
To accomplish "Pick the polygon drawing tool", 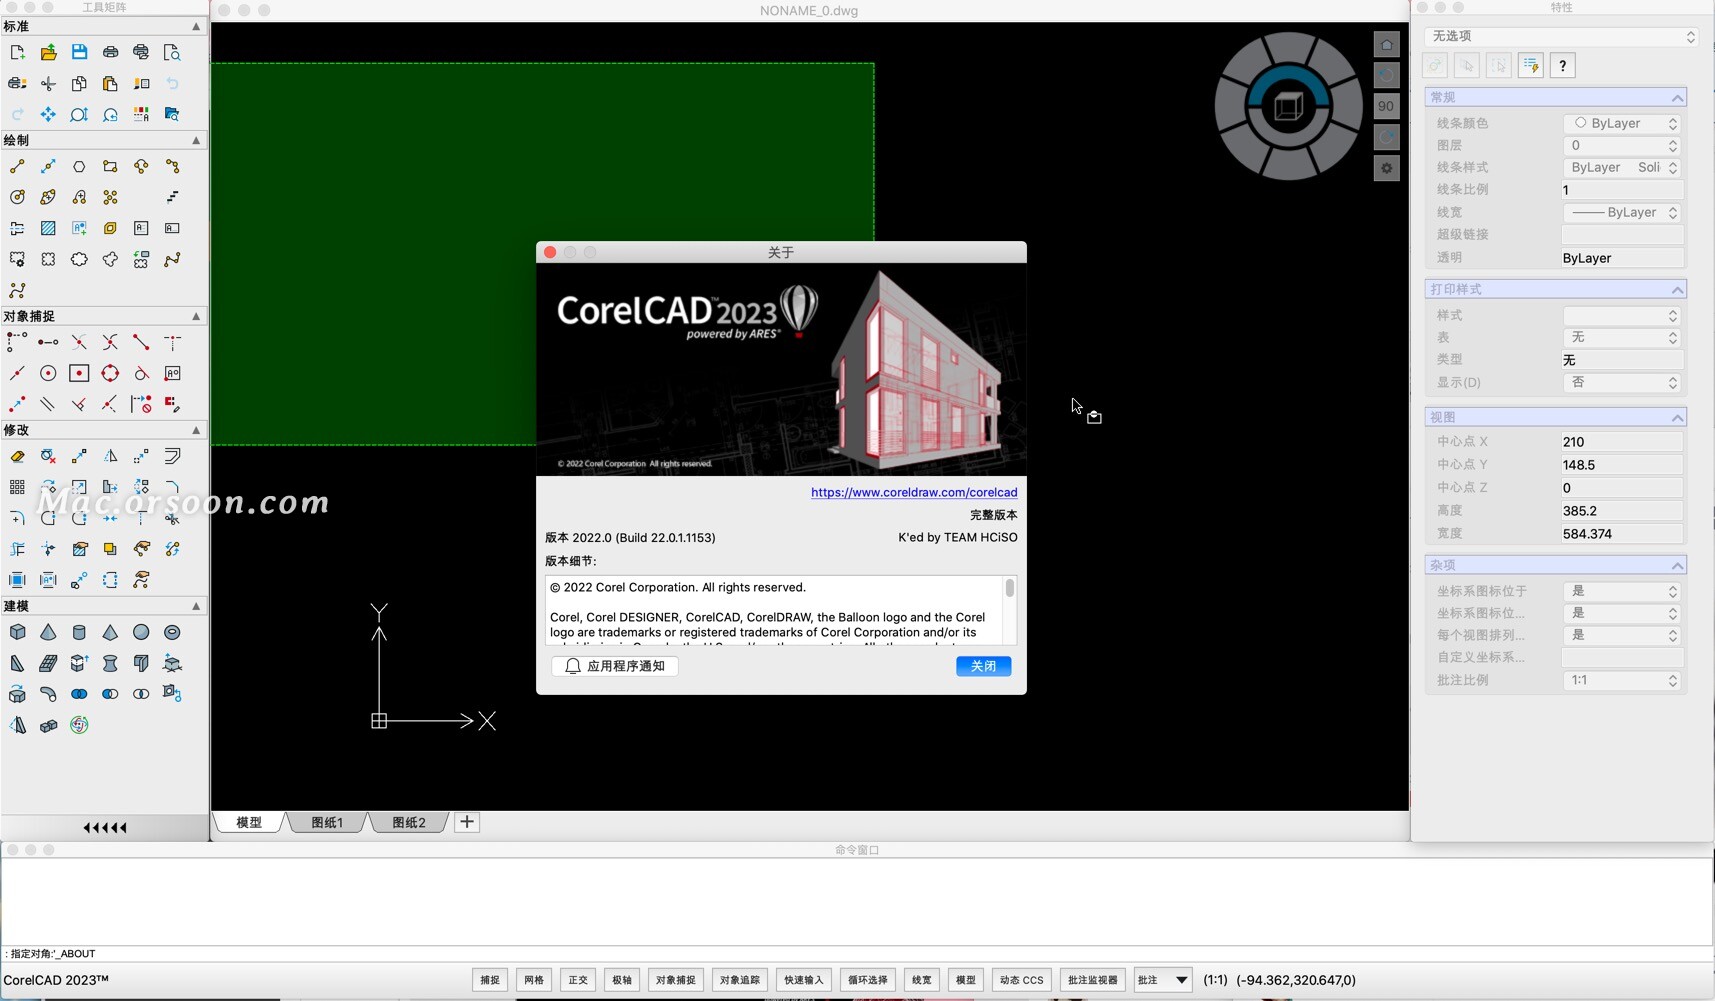I will (x=80, y=167).
